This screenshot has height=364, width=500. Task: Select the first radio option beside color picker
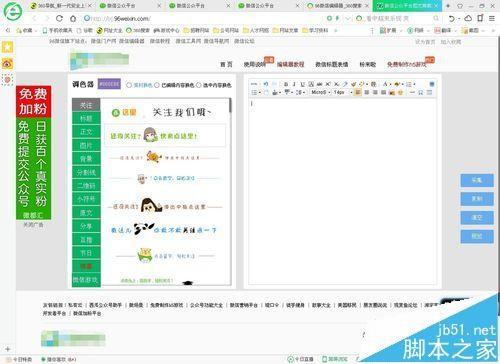click(129, 85)
